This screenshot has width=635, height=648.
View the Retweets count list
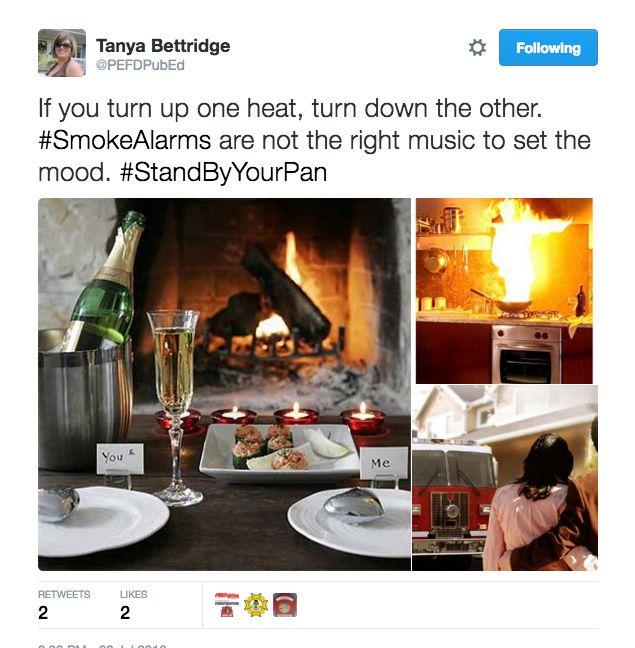tap(64, 605)
